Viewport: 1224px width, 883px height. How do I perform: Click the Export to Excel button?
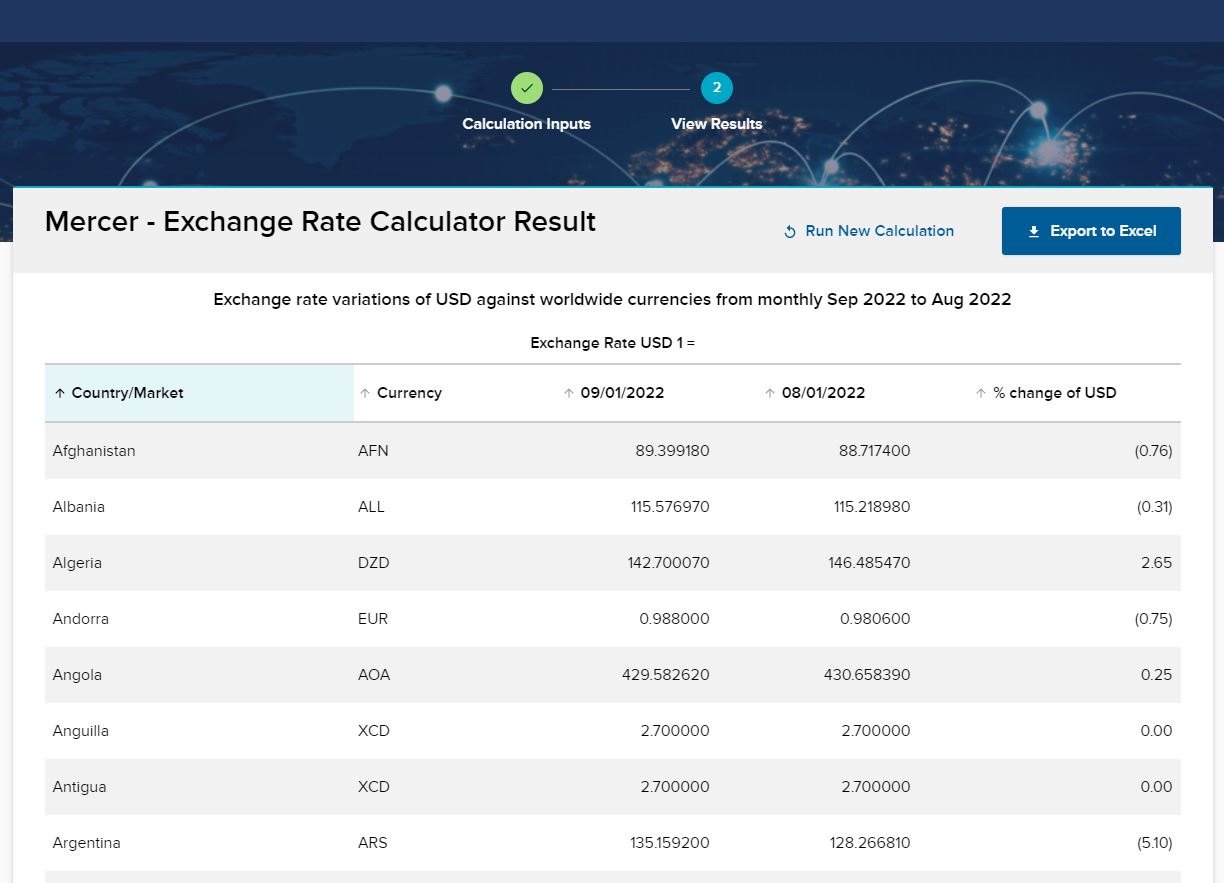pos(1091,231)
